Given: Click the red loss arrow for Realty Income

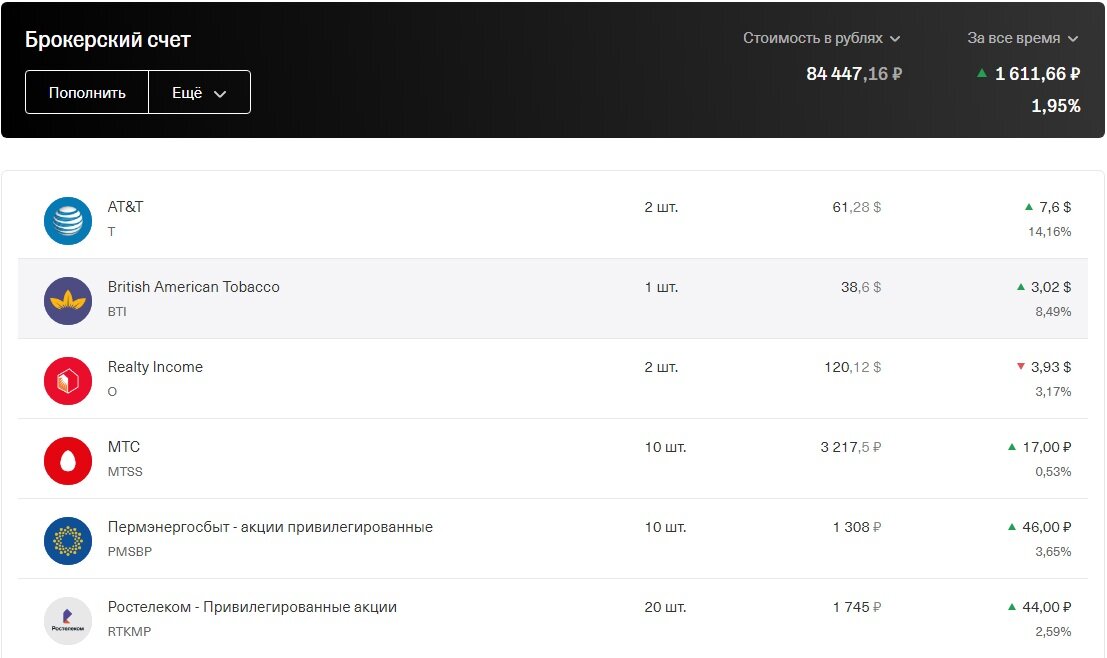Looking at the screenshot, I should (x=1020, y=366).
